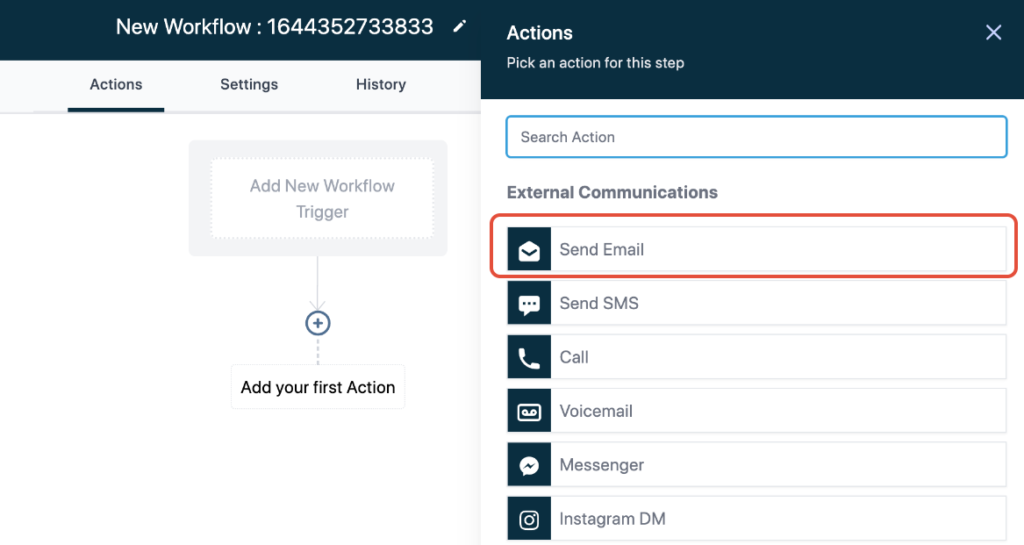Viewport: 1024px width, 545px height.
Task: Click the pencil icon to rename workflow
Action: tap(459, 27)
